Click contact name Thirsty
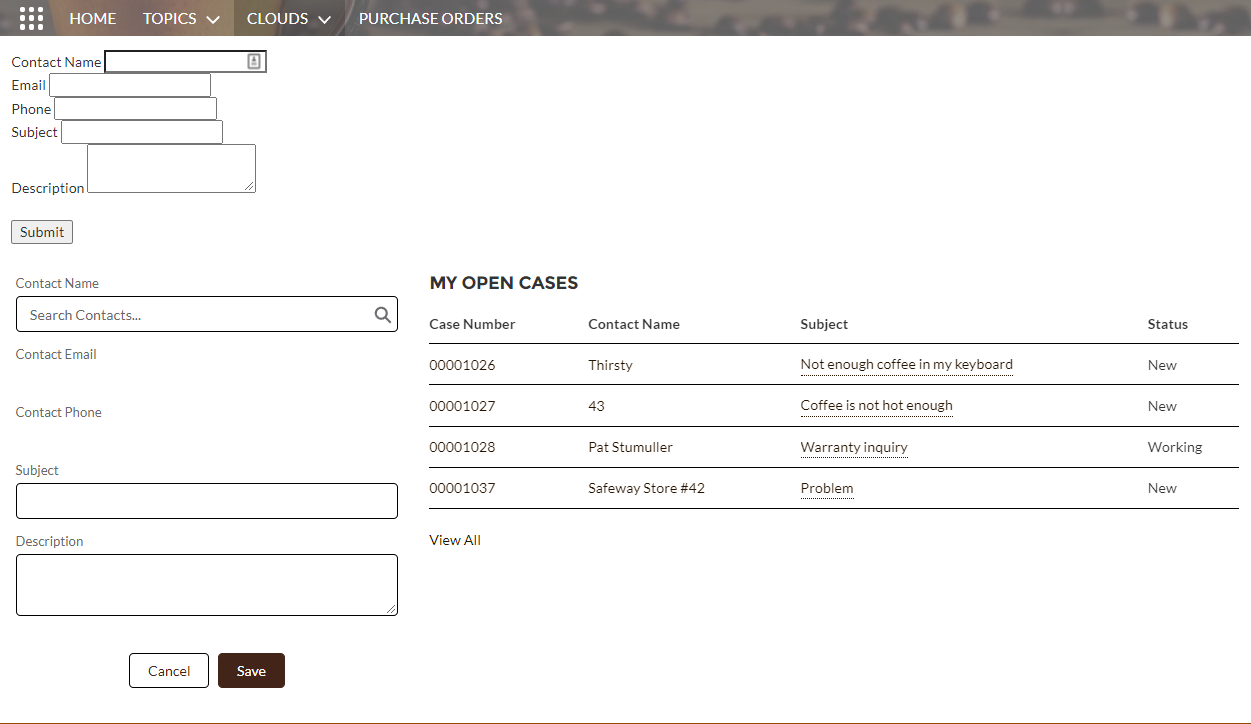Screen dimensions: 1251x724 [x=610, y=365]
